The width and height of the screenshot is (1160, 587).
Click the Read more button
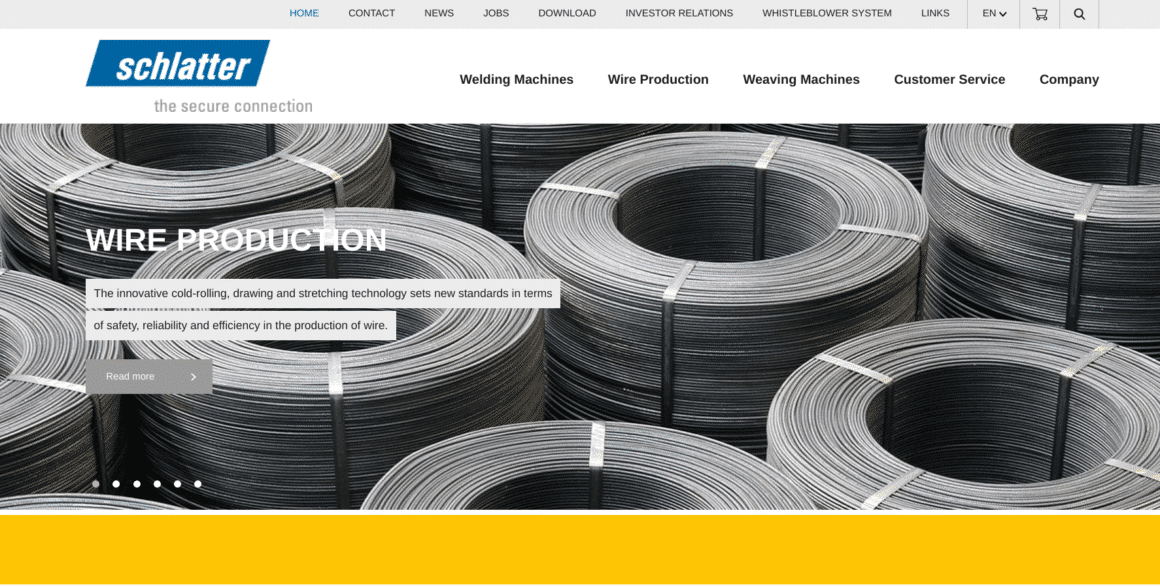point(149,376)
